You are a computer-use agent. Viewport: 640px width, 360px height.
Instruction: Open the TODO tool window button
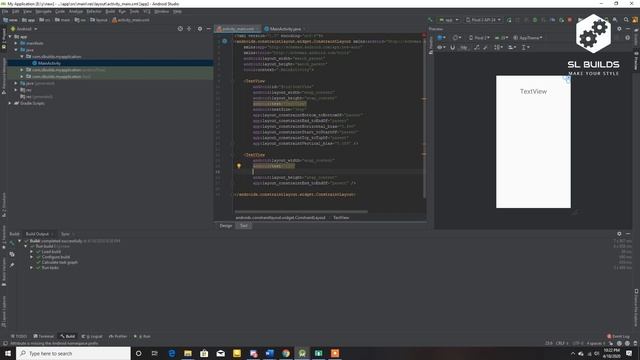pyautogui.click(x=19, y=336)
